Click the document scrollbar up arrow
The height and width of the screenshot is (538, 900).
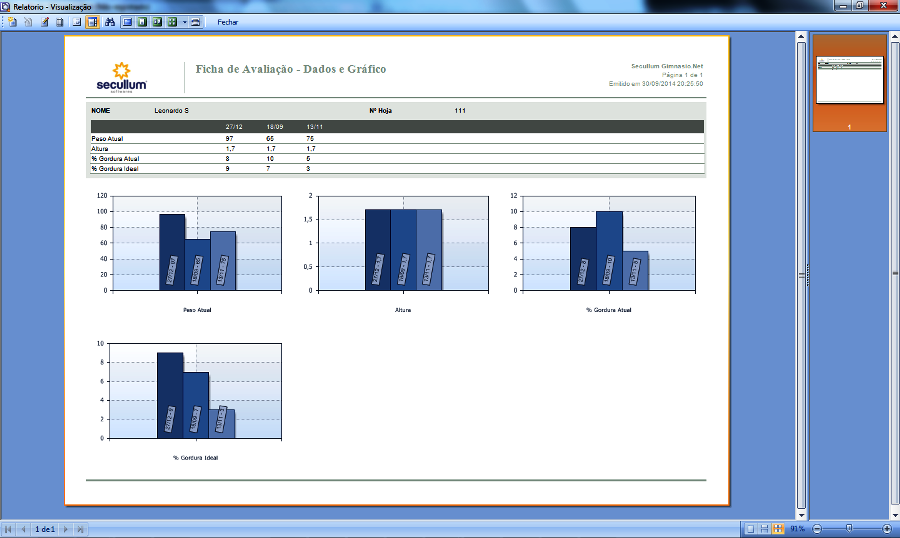(801, 37)
